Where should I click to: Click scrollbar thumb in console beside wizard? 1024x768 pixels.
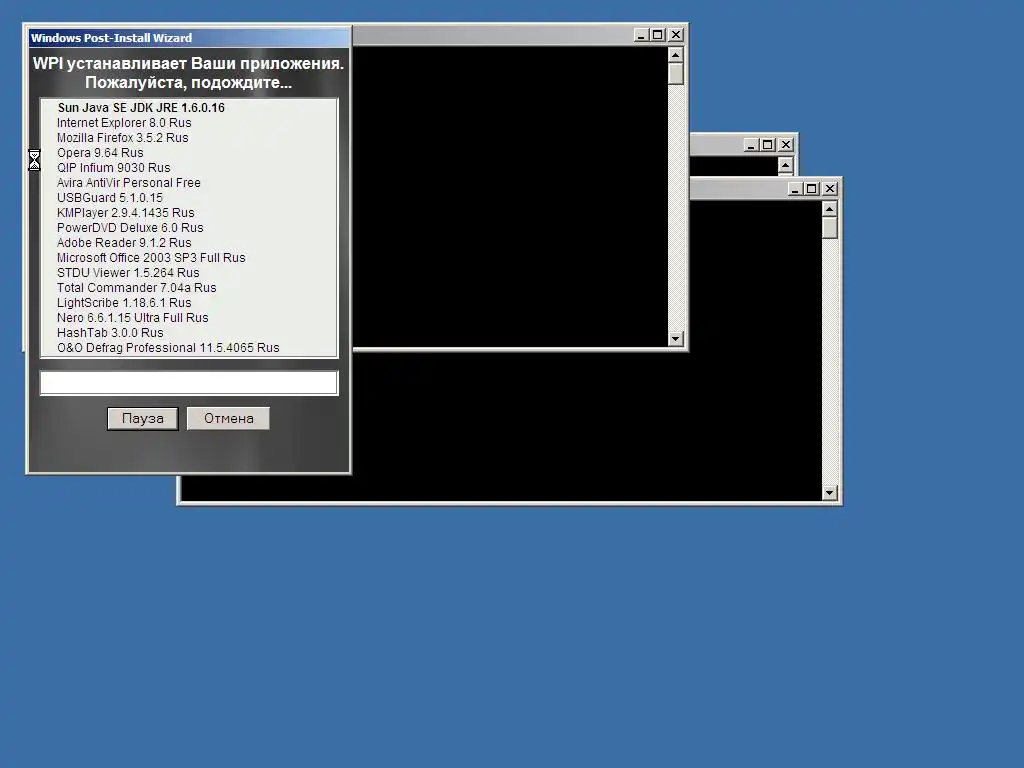pyautogui.click(x=675, y=73)
